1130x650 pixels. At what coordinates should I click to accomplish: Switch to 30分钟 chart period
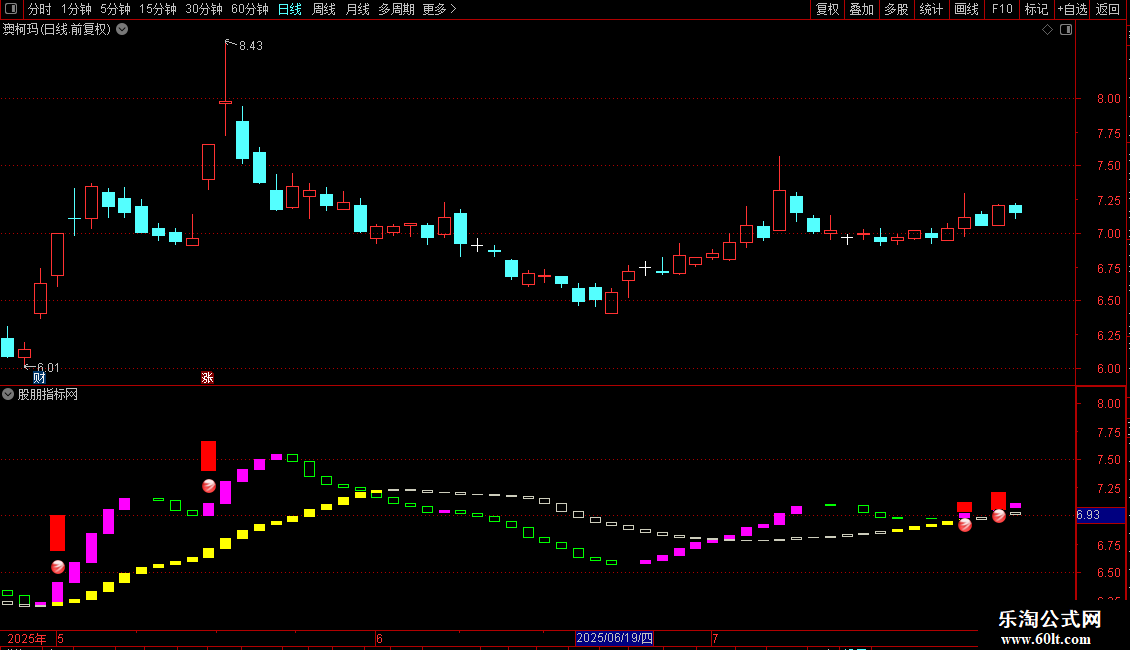click(204, 9)
